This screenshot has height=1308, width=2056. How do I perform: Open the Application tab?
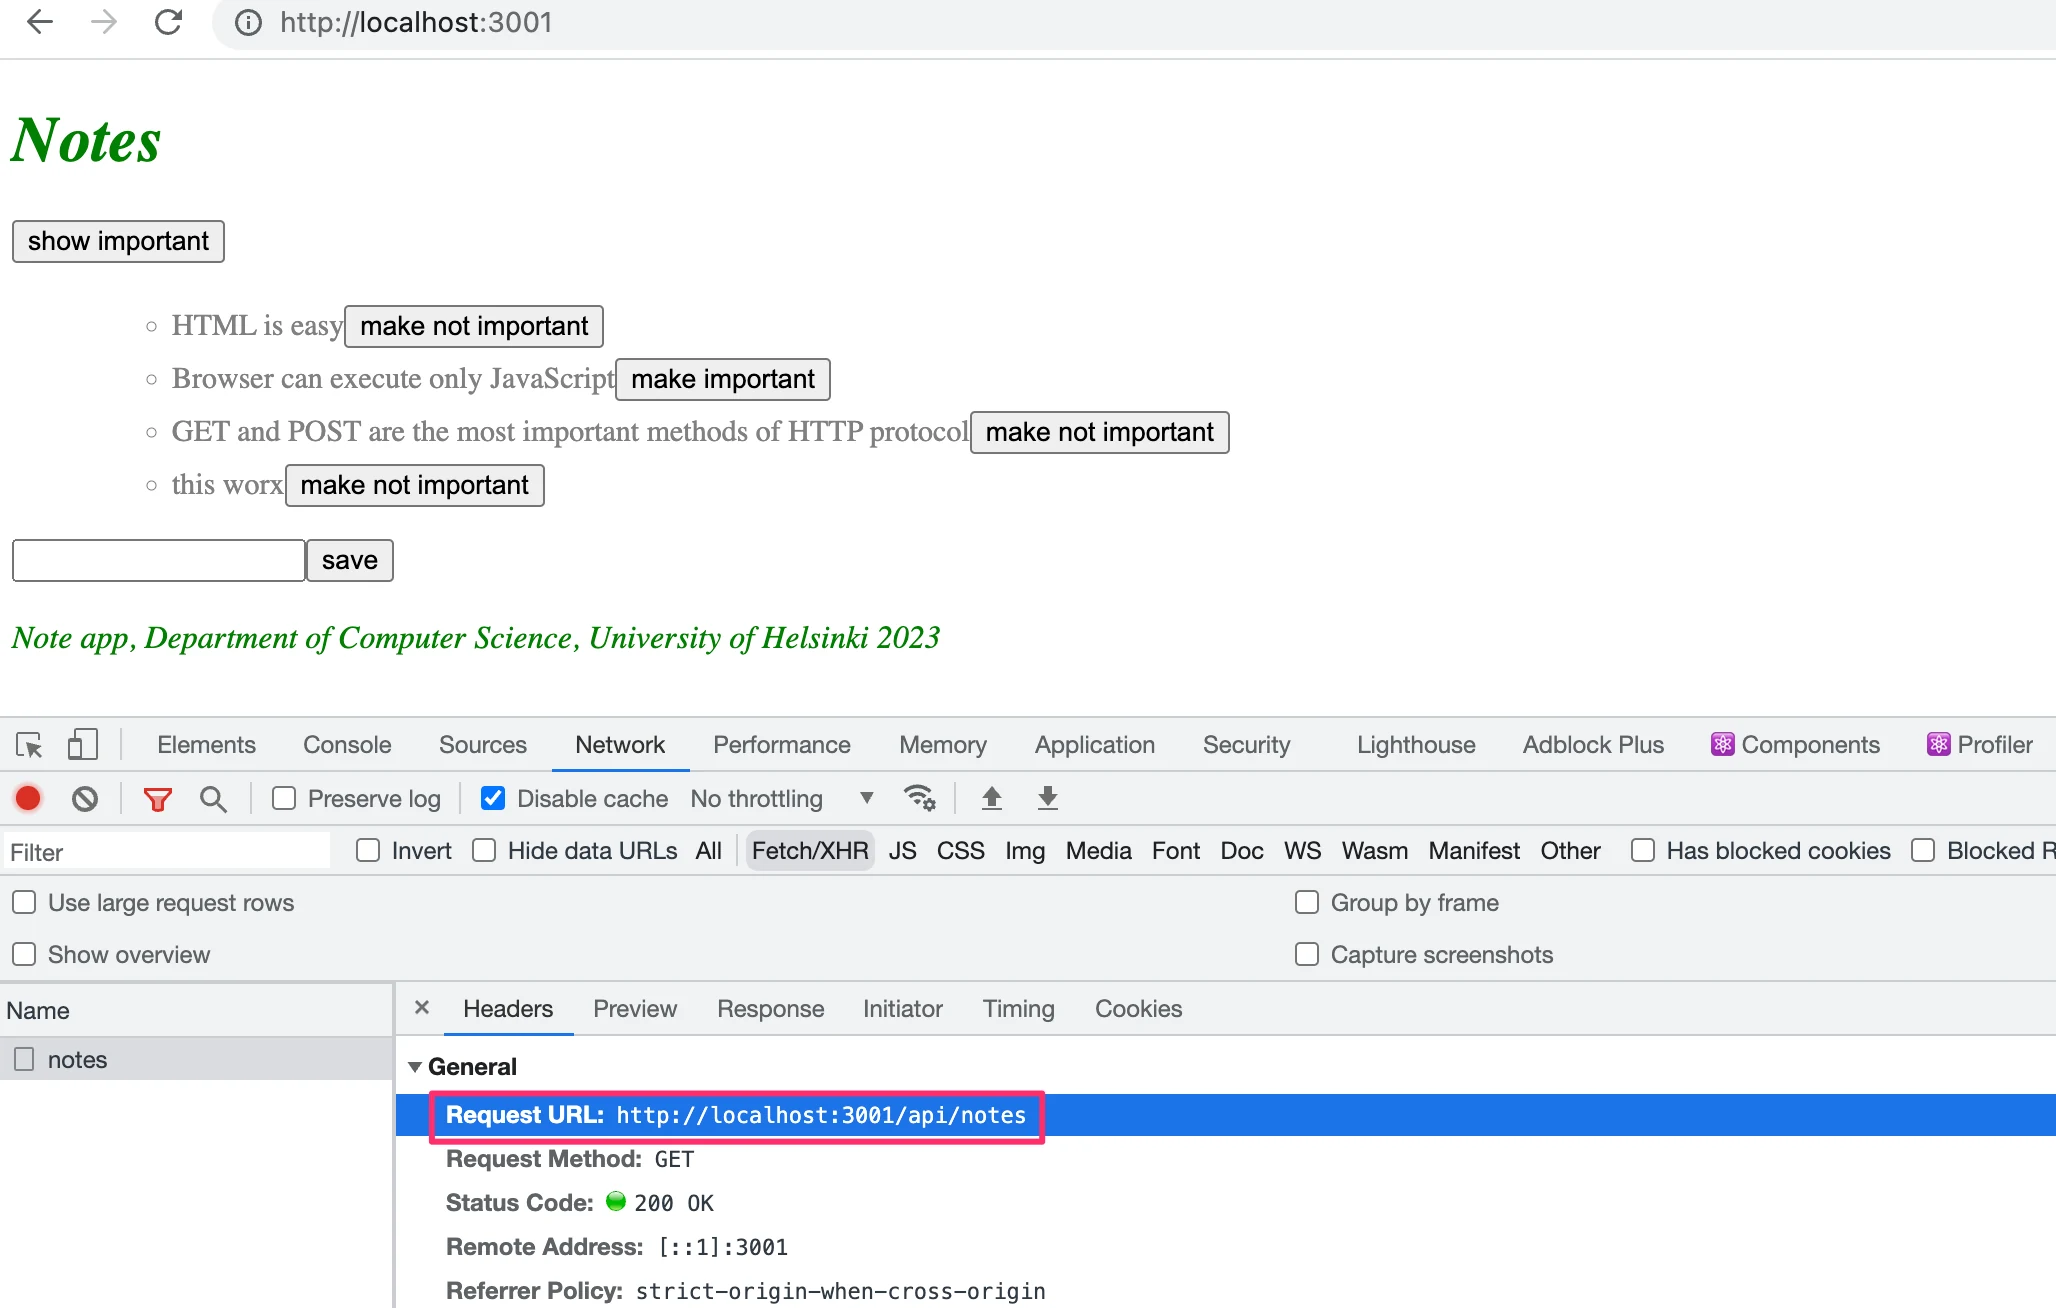(x=1095, y=745)
